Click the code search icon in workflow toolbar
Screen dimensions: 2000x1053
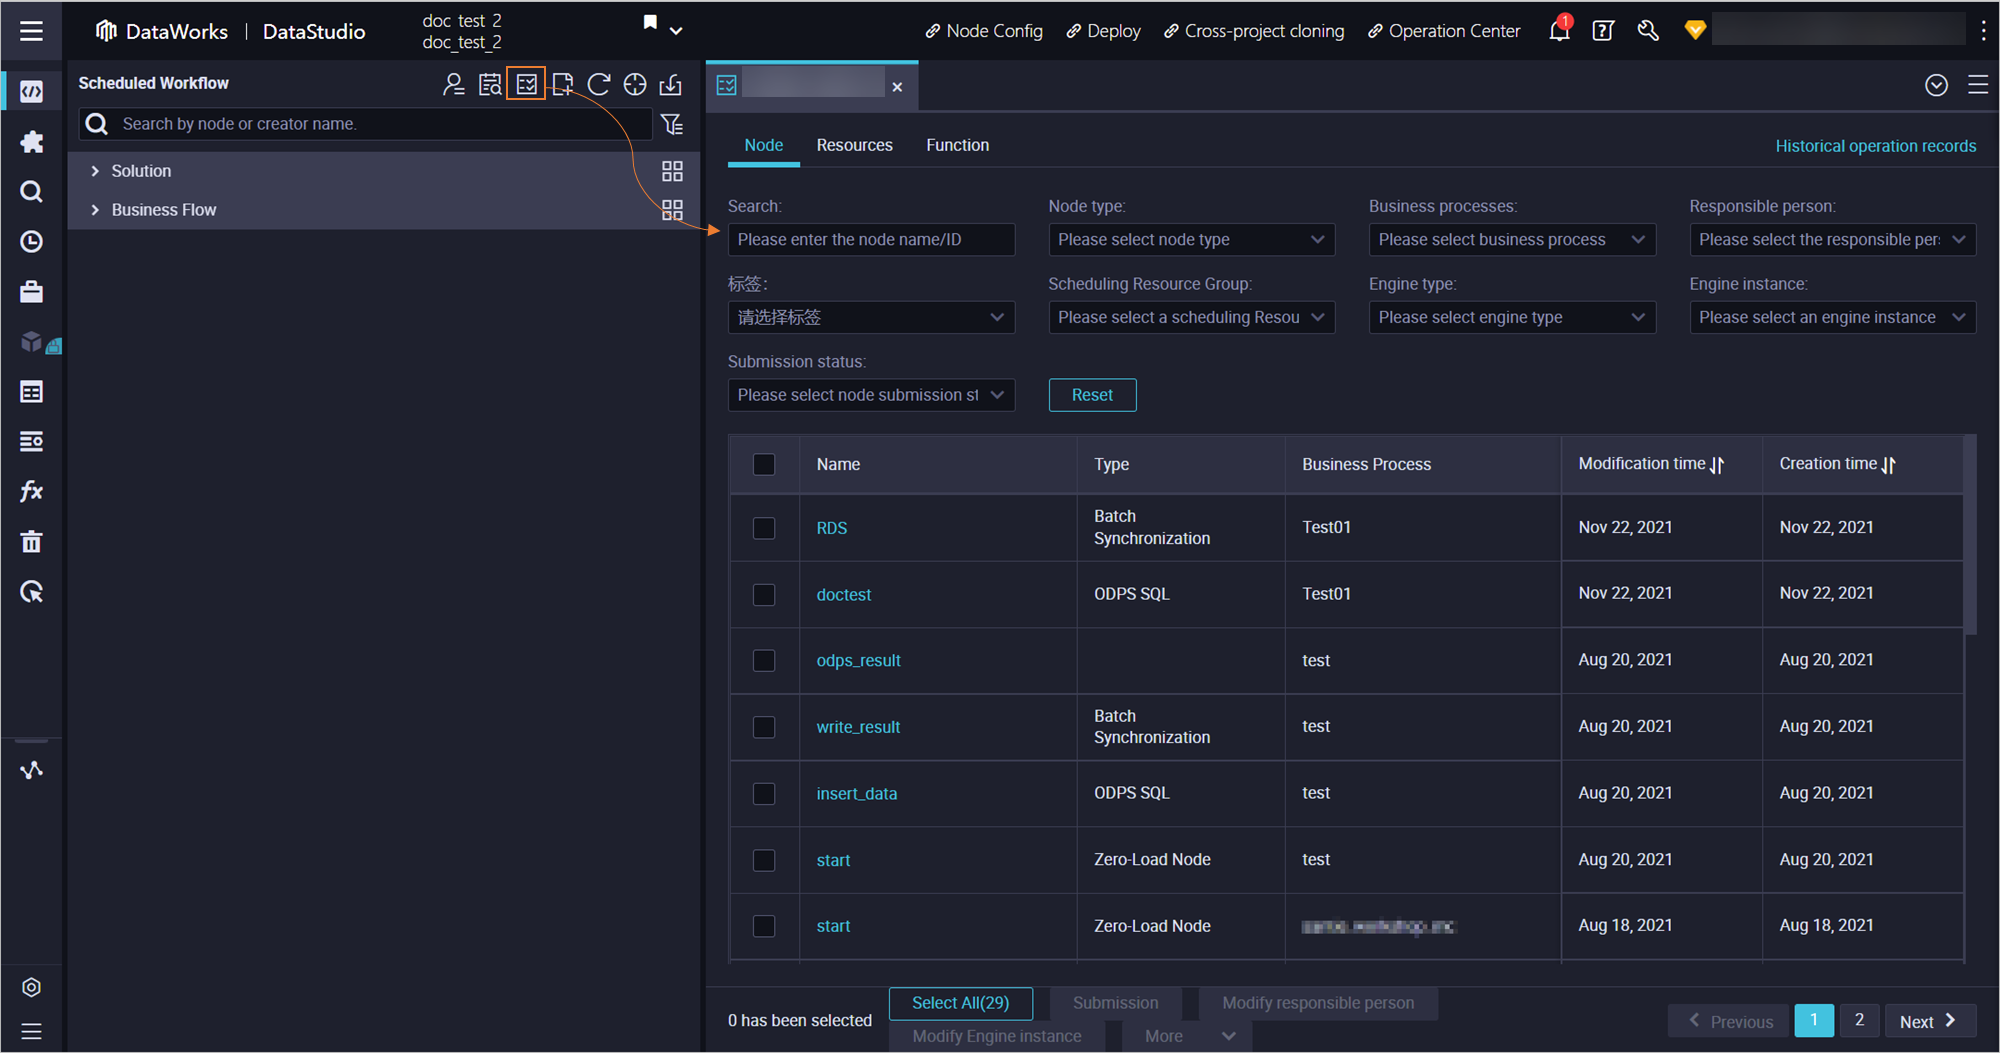pos(490,84)
